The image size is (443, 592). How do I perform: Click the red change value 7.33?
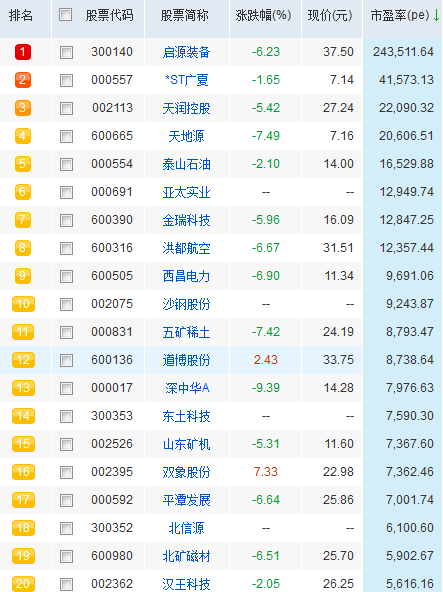pos(265,472)
